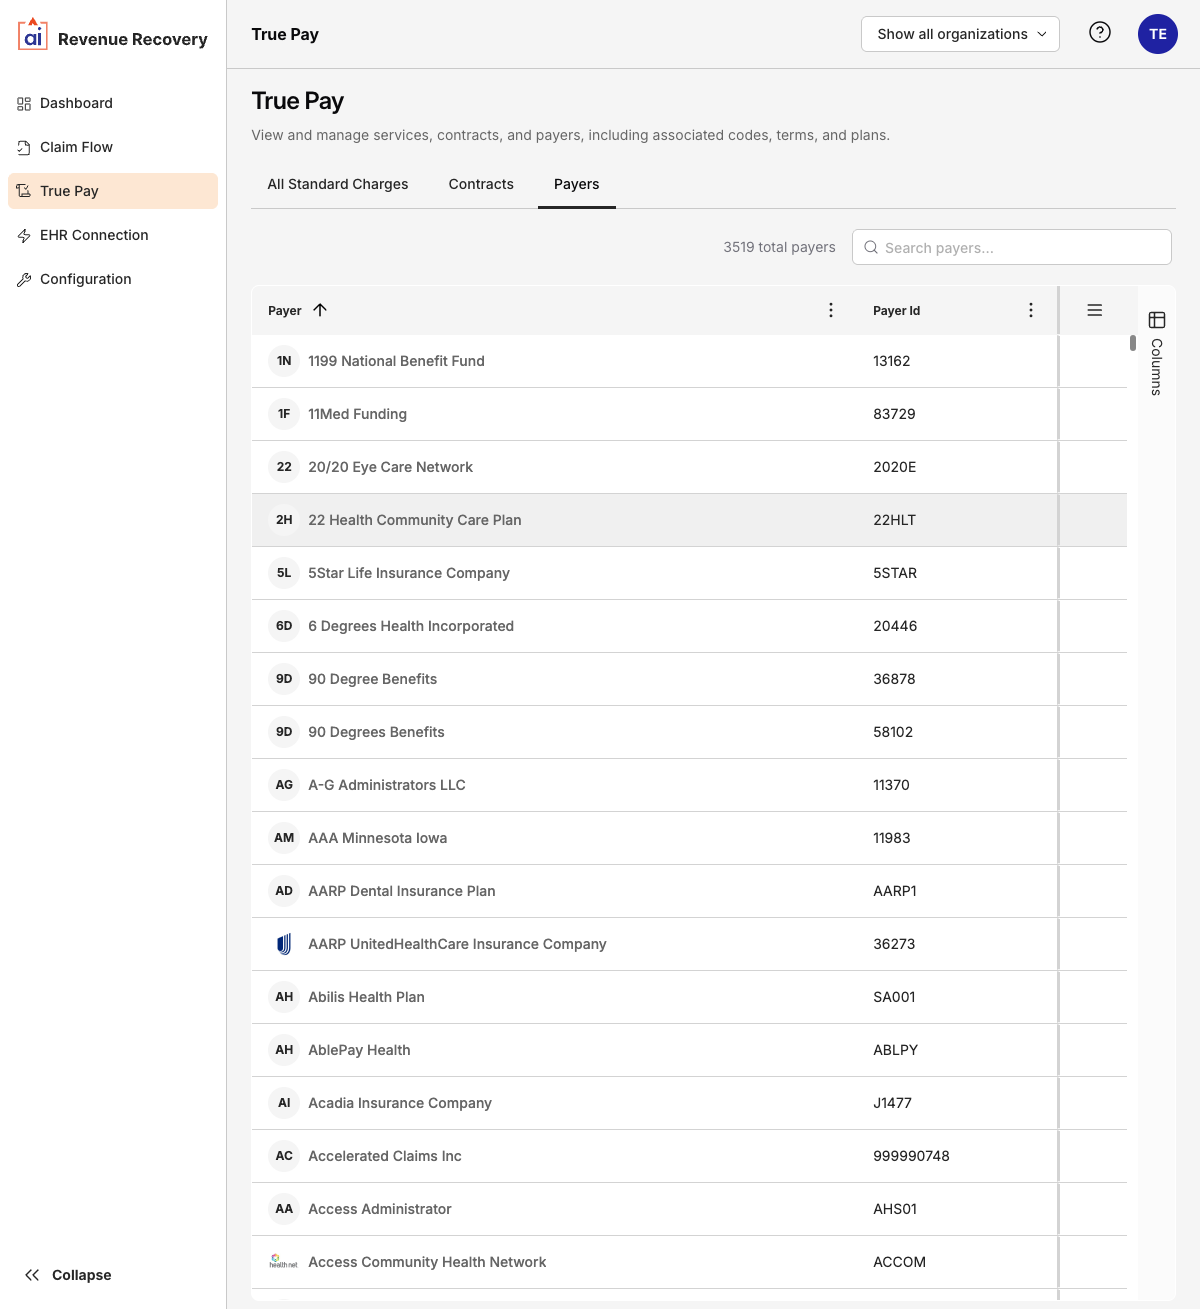Open the Dashboard from the sidebar
This screenshot has width=1200, height=1309.
[76, 103]
